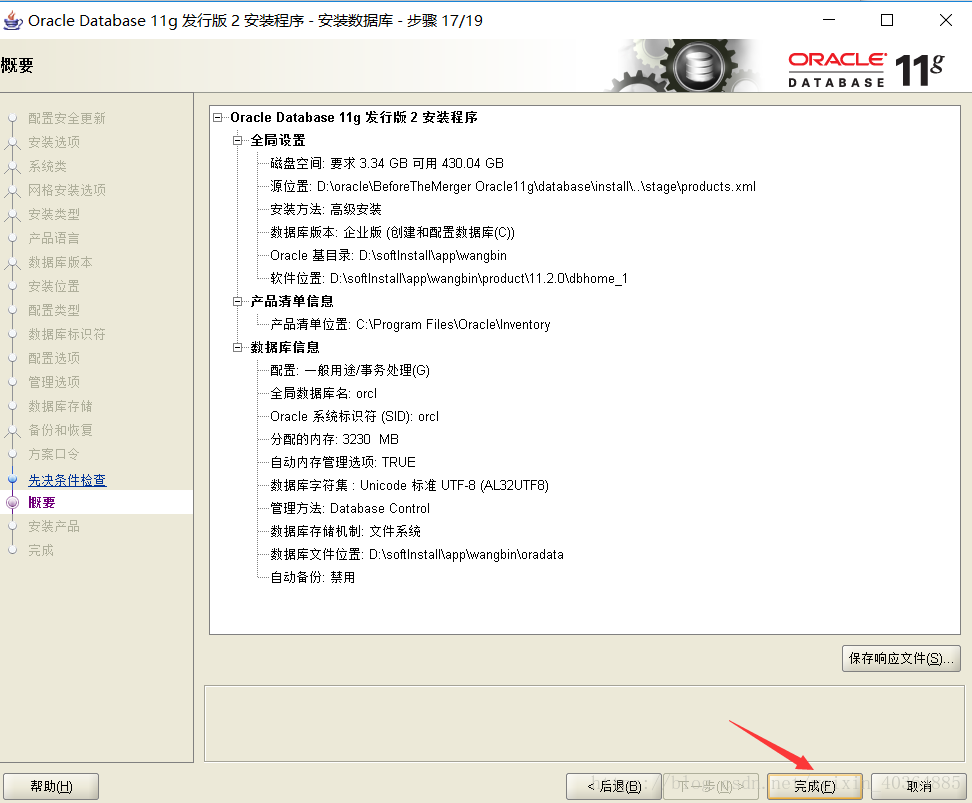This screenshot has width=972, height=803.
Task: Select the 配置类型 step in sidebar
Action: pos(54,310)
